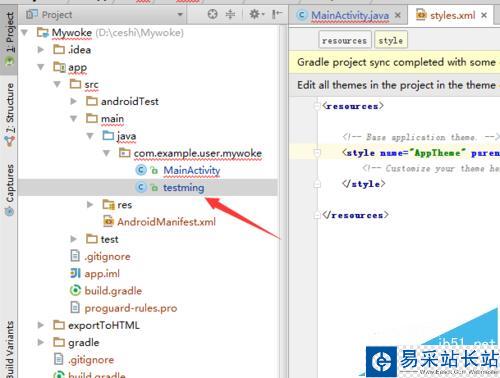Click the Project panel title label
Image resolution: width=500 pixels, height=378 pixels.
[57, 15]
